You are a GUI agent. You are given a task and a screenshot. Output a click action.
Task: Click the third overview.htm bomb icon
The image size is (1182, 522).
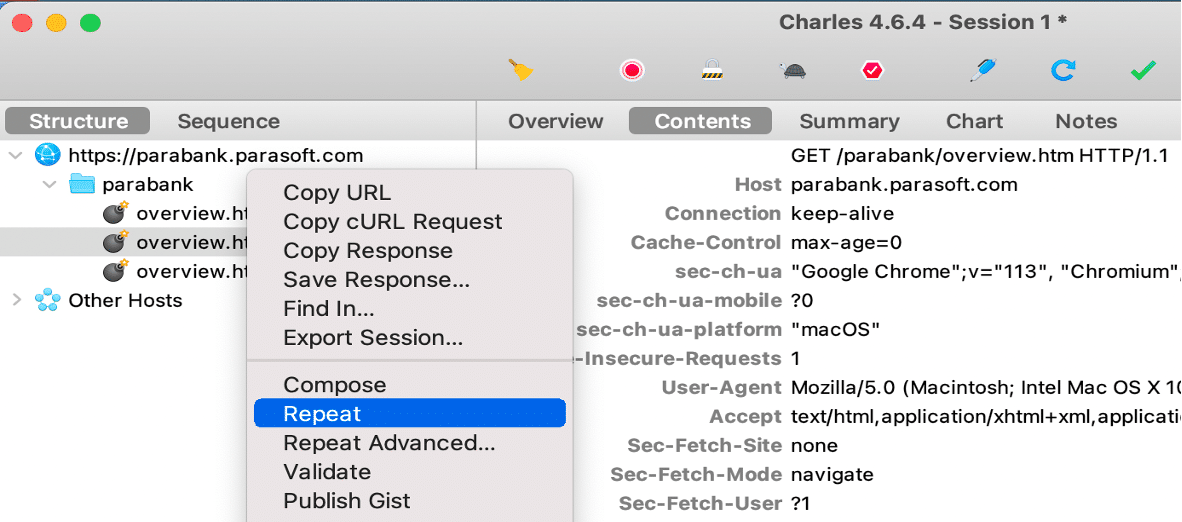[x=117, y=271]
